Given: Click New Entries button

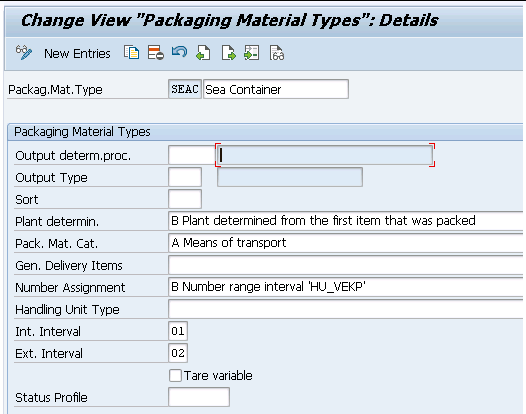Looking at the screenshot, I should point(77,54).
